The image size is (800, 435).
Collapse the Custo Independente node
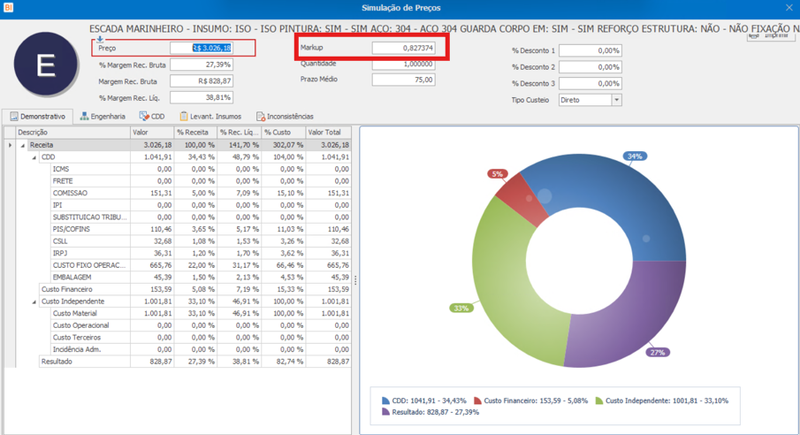(x=34, y=302)
